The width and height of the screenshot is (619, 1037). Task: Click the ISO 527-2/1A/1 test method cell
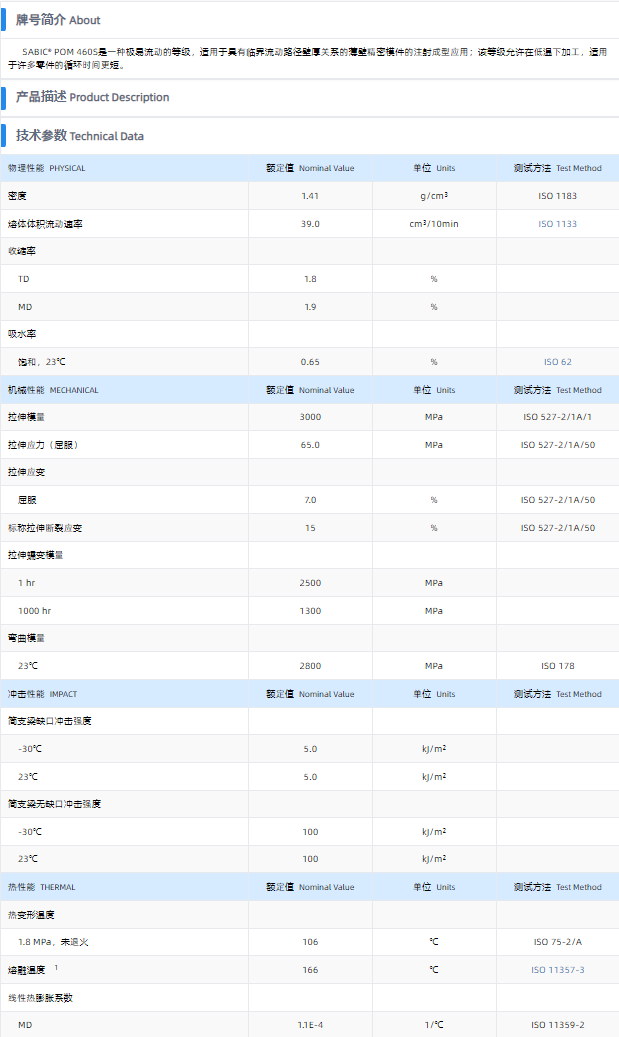557,417
